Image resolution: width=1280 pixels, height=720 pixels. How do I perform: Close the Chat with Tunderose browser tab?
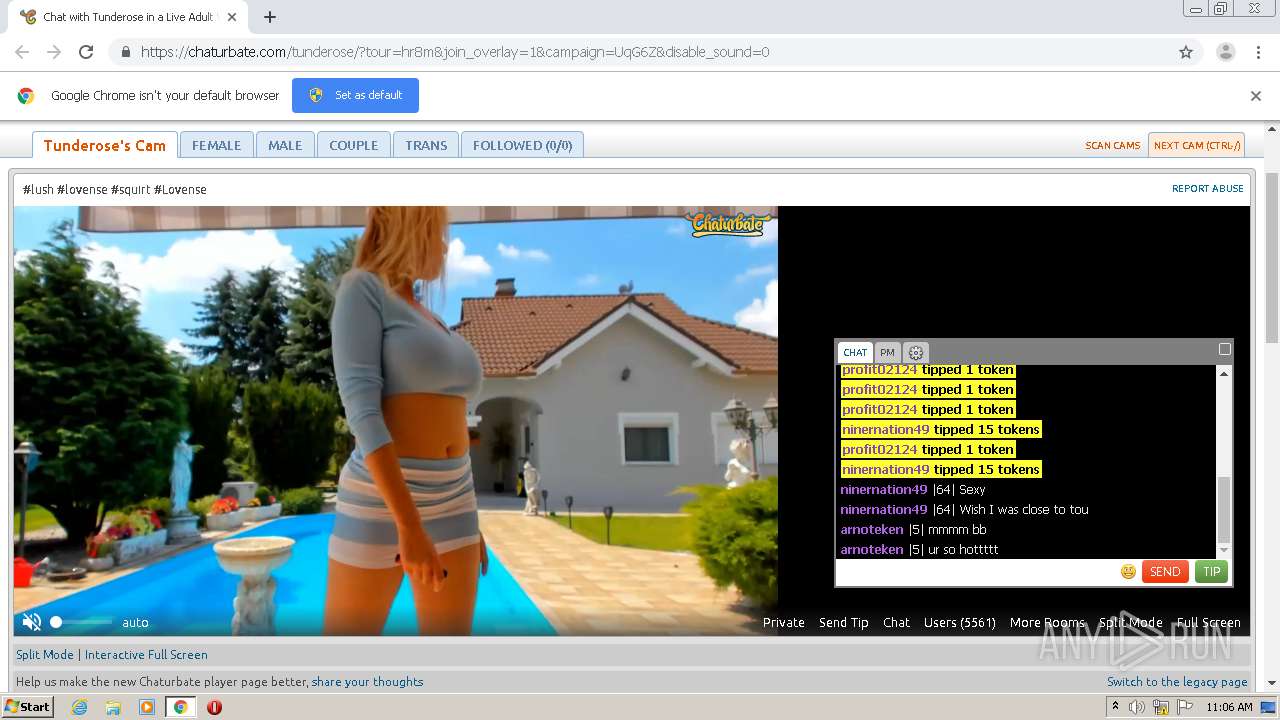(x=233, y=17)
